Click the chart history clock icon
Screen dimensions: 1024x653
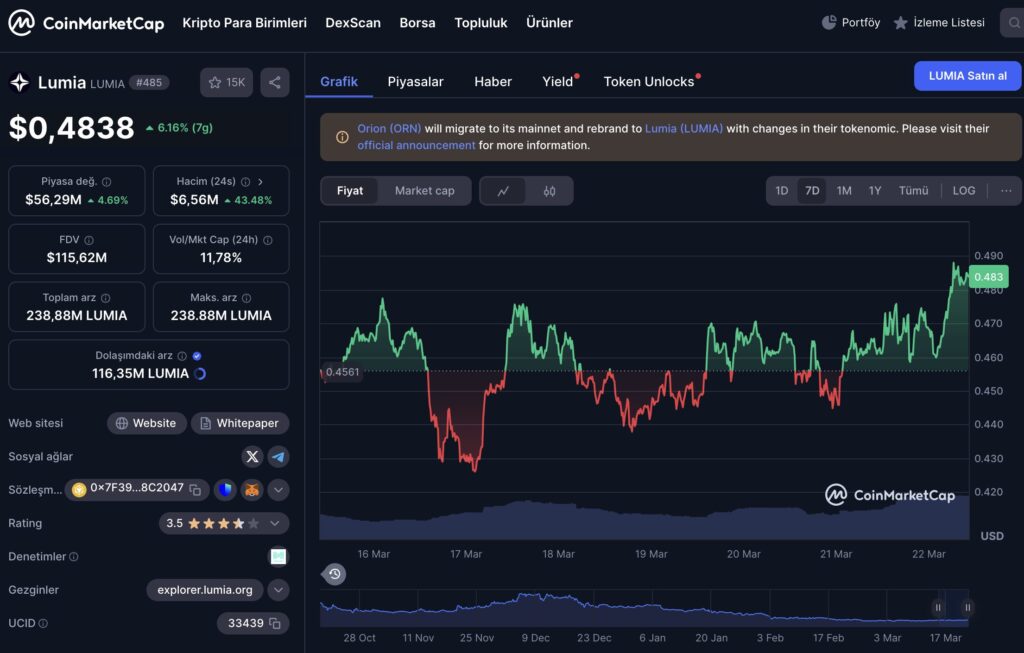pyautogui.click(x=334, y=574)
